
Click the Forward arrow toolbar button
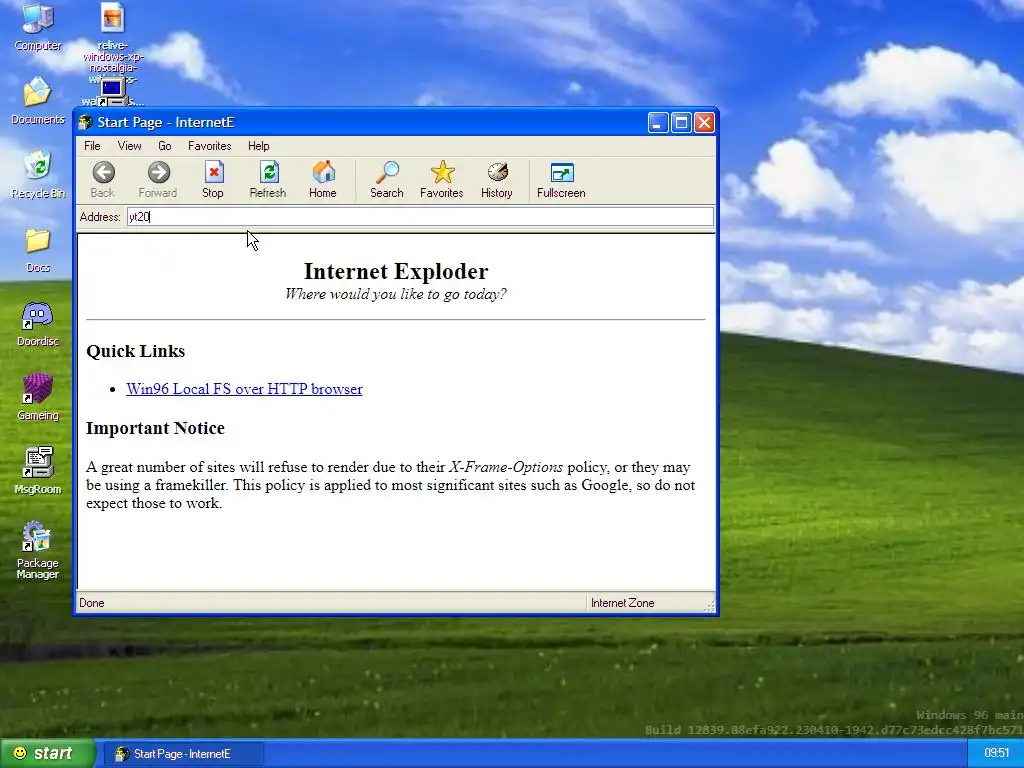tap(157, 180)
